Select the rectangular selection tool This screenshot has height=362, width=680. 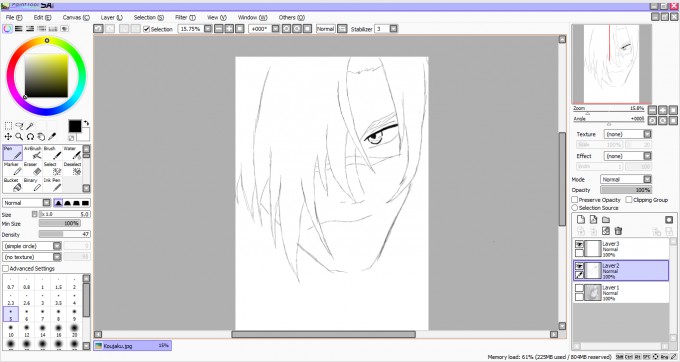tap(8, 126)
